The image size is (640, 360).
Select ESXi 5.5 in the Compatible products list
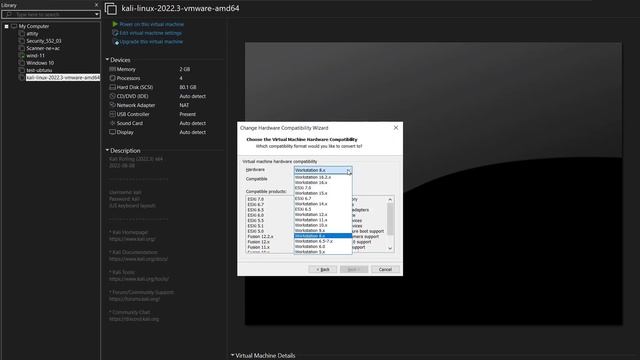tap(256, 220)
